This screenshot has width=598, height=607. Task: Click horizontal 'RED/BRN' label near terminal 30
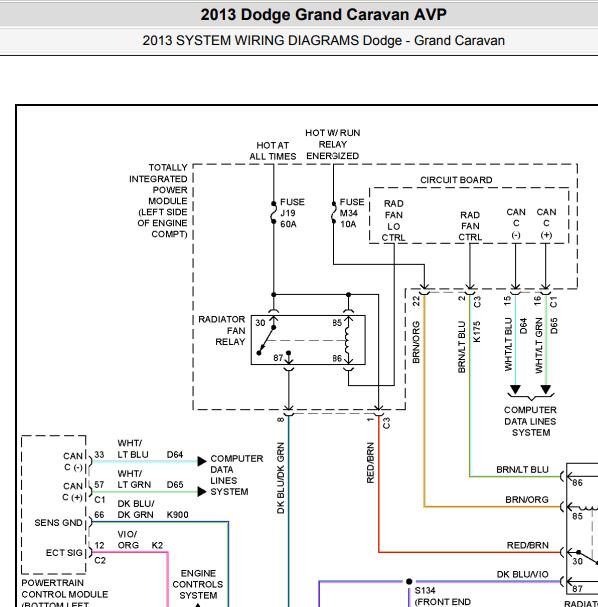(x=528, y=545)
